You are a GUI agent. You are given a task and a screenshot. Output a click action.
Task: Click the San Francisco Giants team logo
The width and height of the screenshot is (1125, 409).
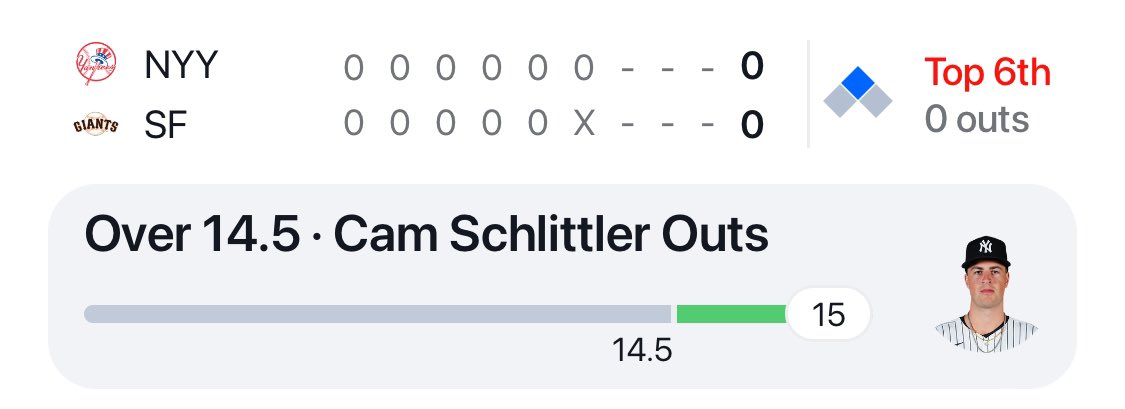coord(96,126)
